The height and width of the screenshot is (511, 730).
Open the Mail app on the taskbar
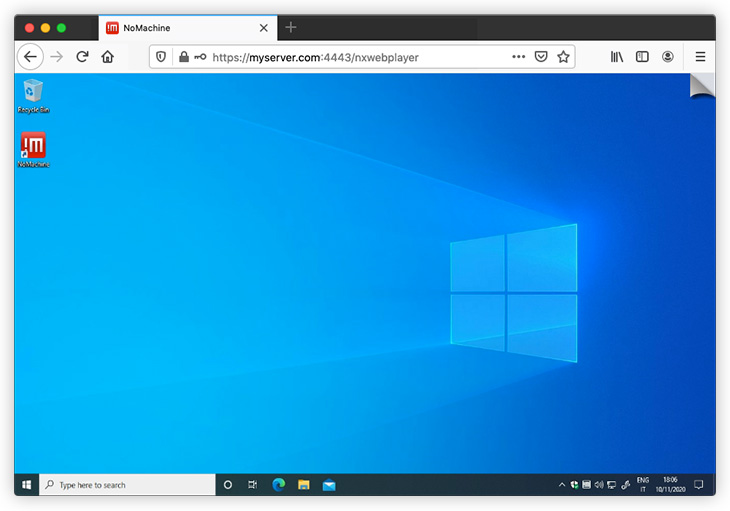coord(328,485)
